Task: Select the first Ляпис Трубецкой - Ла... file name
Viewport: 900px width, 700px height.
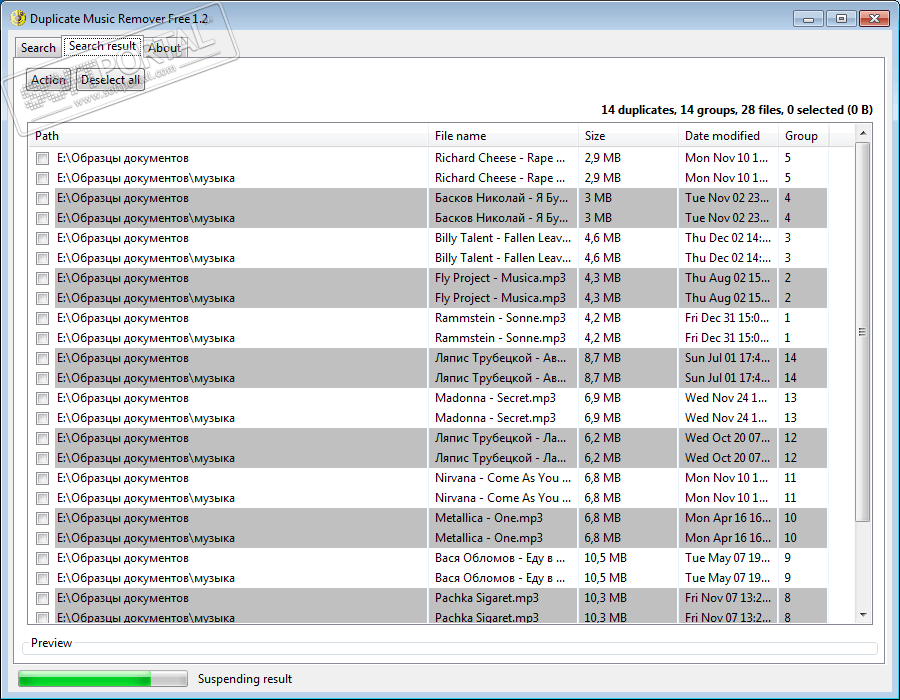Action: pos(501,438)
